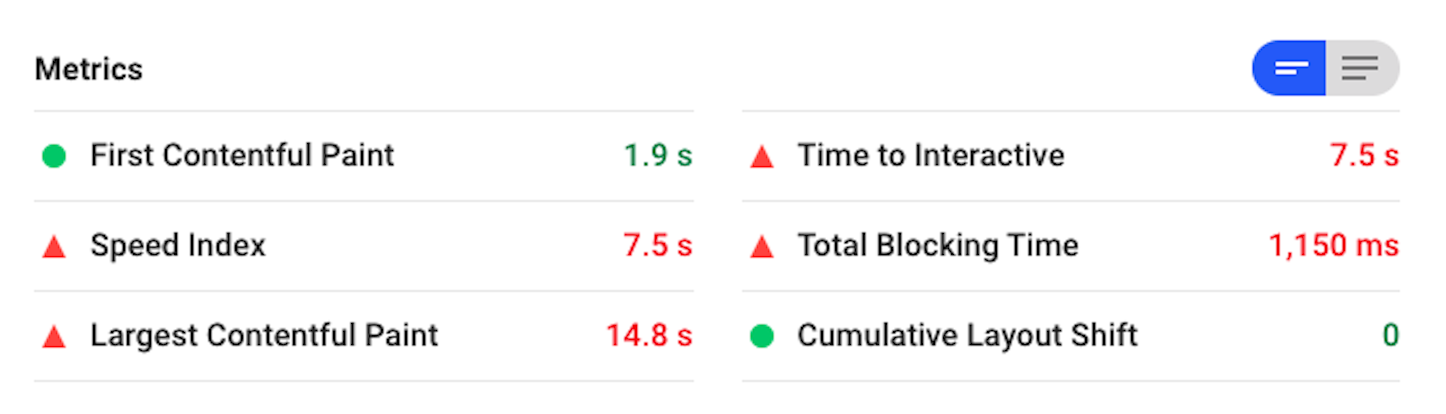Select the Total Blocking Time label
Screen dimensions: 1446x414
point(937,246)
